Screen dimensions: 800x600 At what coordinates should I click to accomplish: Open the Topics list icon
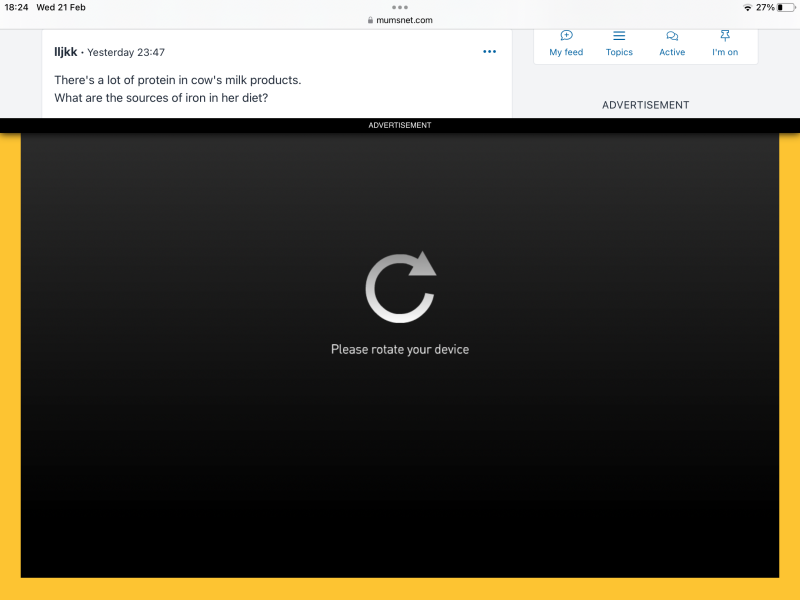tap(619, 36)
